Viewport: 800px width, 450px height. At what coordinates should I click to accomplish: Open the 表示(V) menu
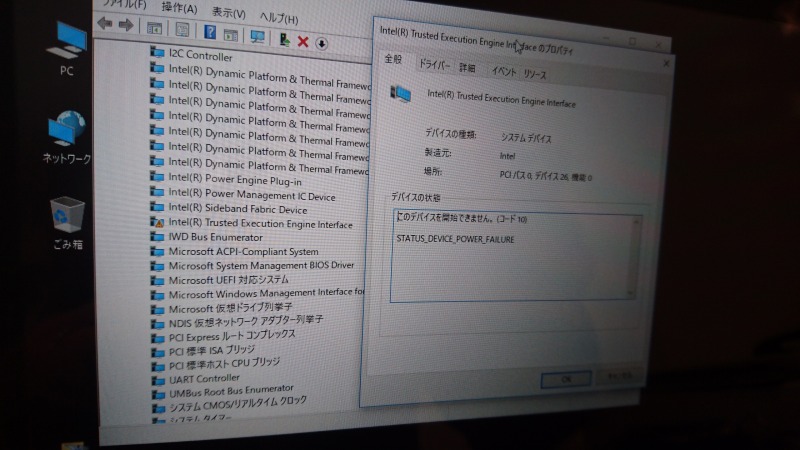[229, 13]
